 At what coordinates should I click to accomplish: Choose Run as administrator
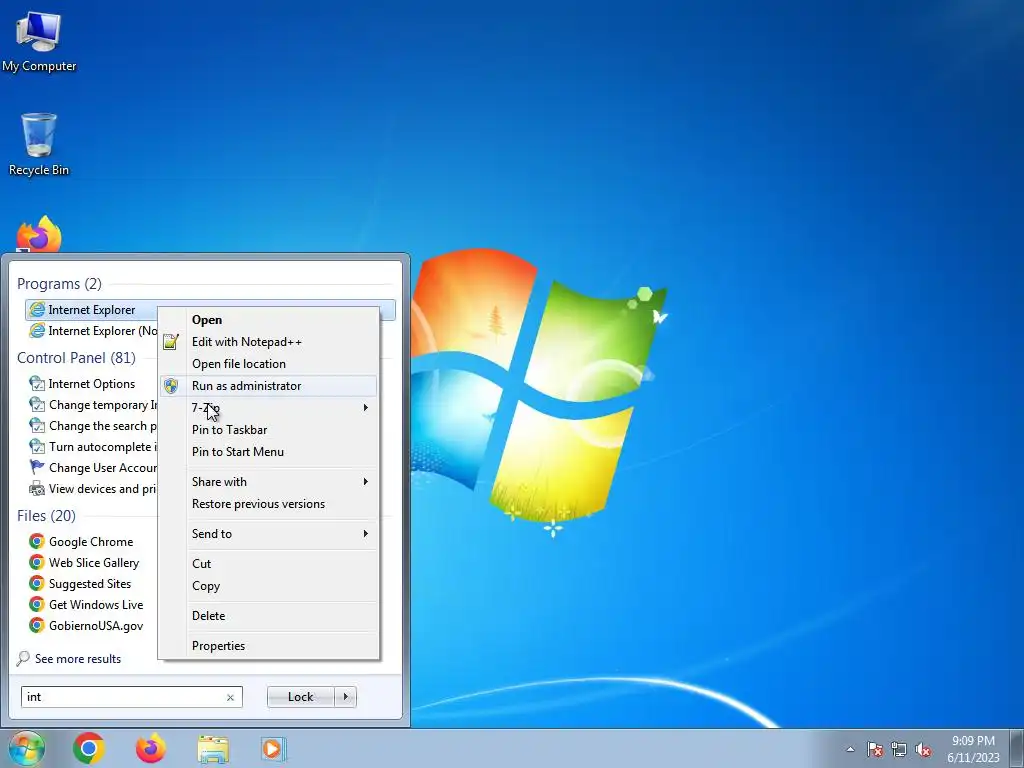[x=268, y=385]
